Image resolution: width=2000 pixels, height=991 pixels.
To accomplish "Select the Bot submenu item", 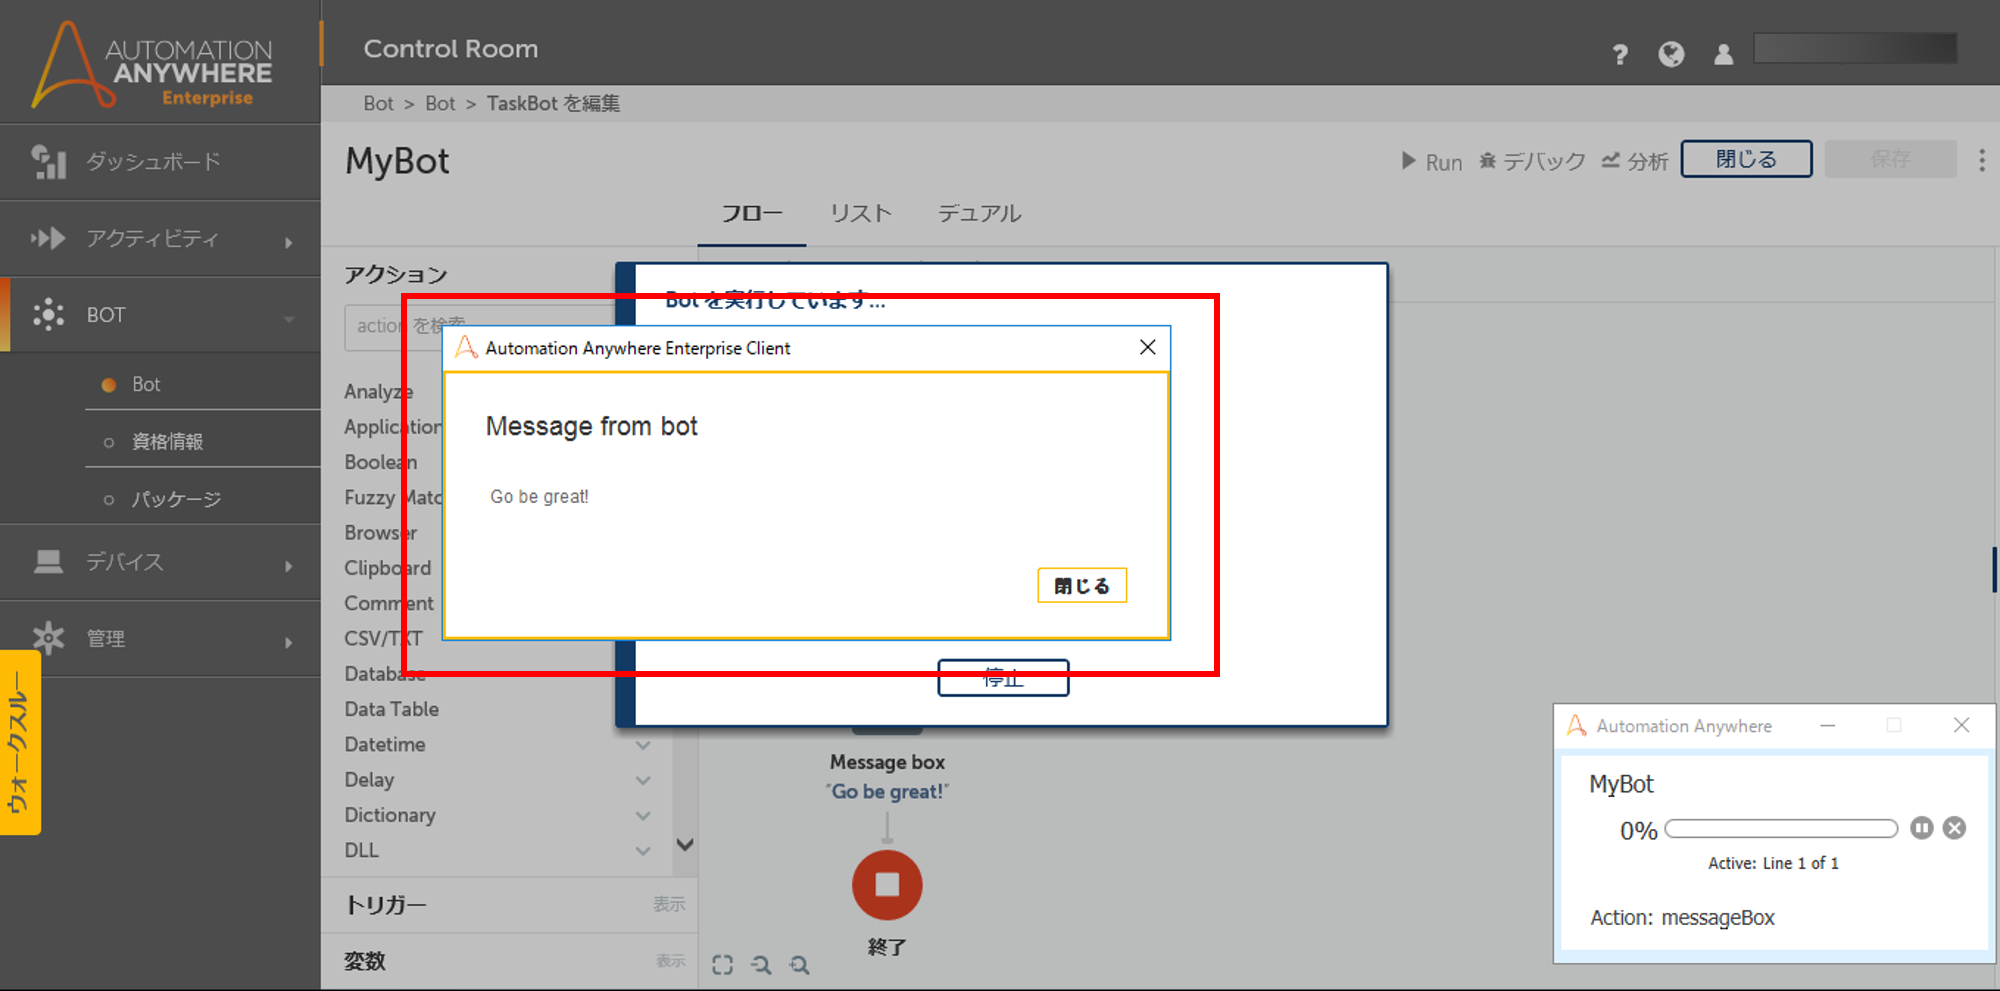I will point(146,384).
